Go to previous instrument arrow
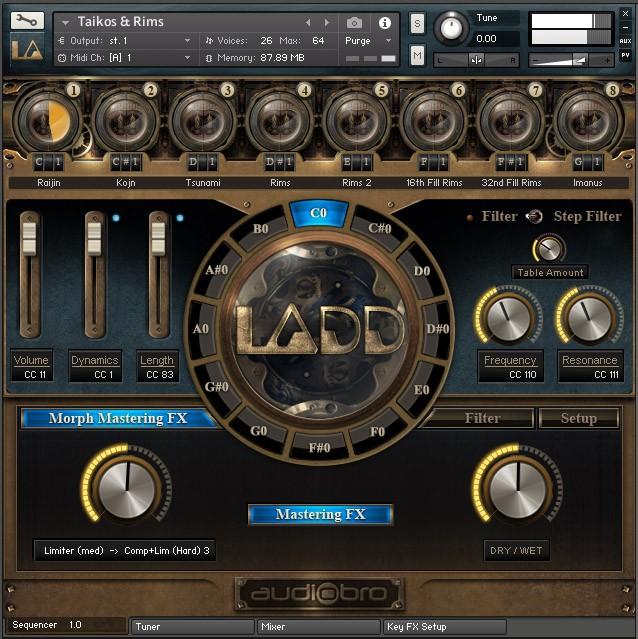The width and height of the screenshot is (638, 639). coord(308,22)
